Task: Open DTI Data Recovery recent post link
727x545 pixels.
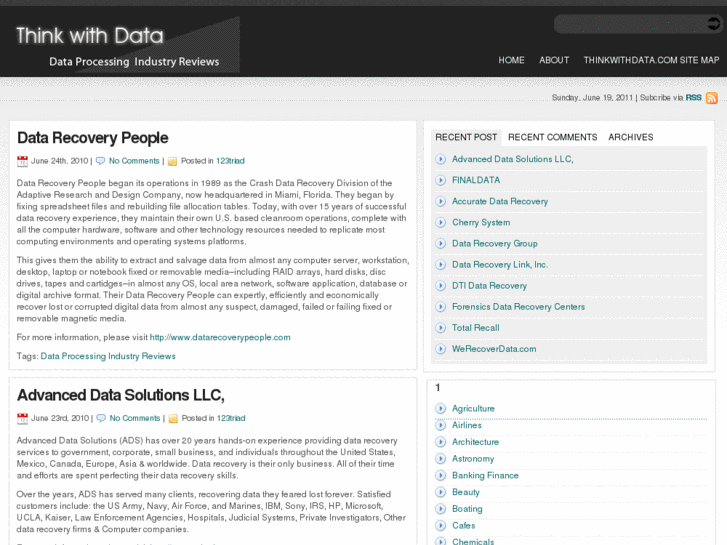Action: pos(489,286)
